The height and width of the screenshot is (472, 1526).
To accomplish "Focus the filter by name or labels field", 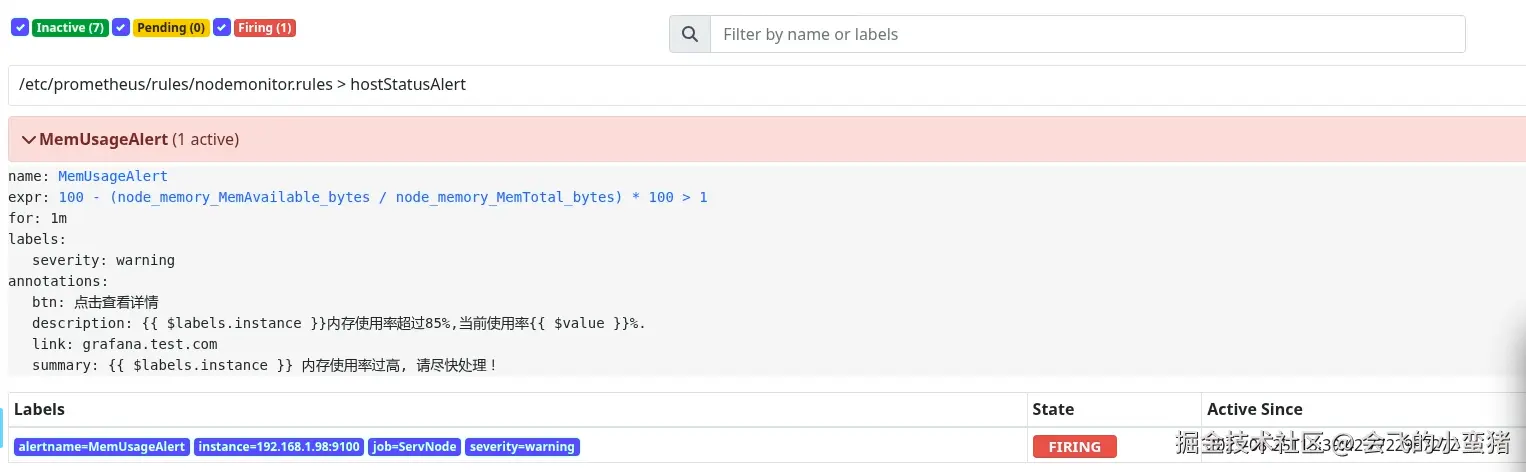I will coord(1086,34).
